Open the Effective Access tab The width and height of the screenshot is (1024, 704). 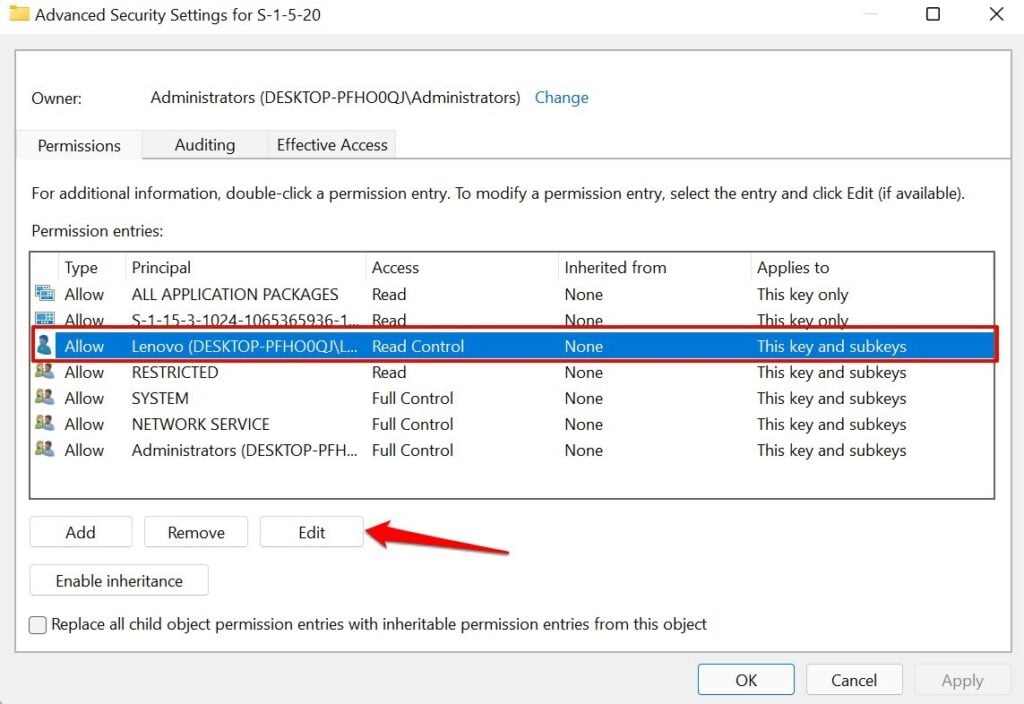(x=332, y=145)
